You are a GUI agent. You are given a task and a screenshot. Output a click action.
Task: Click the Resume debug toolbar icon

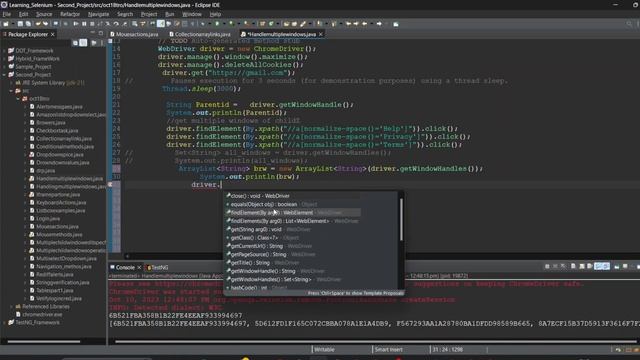click(x=76, y=24)
